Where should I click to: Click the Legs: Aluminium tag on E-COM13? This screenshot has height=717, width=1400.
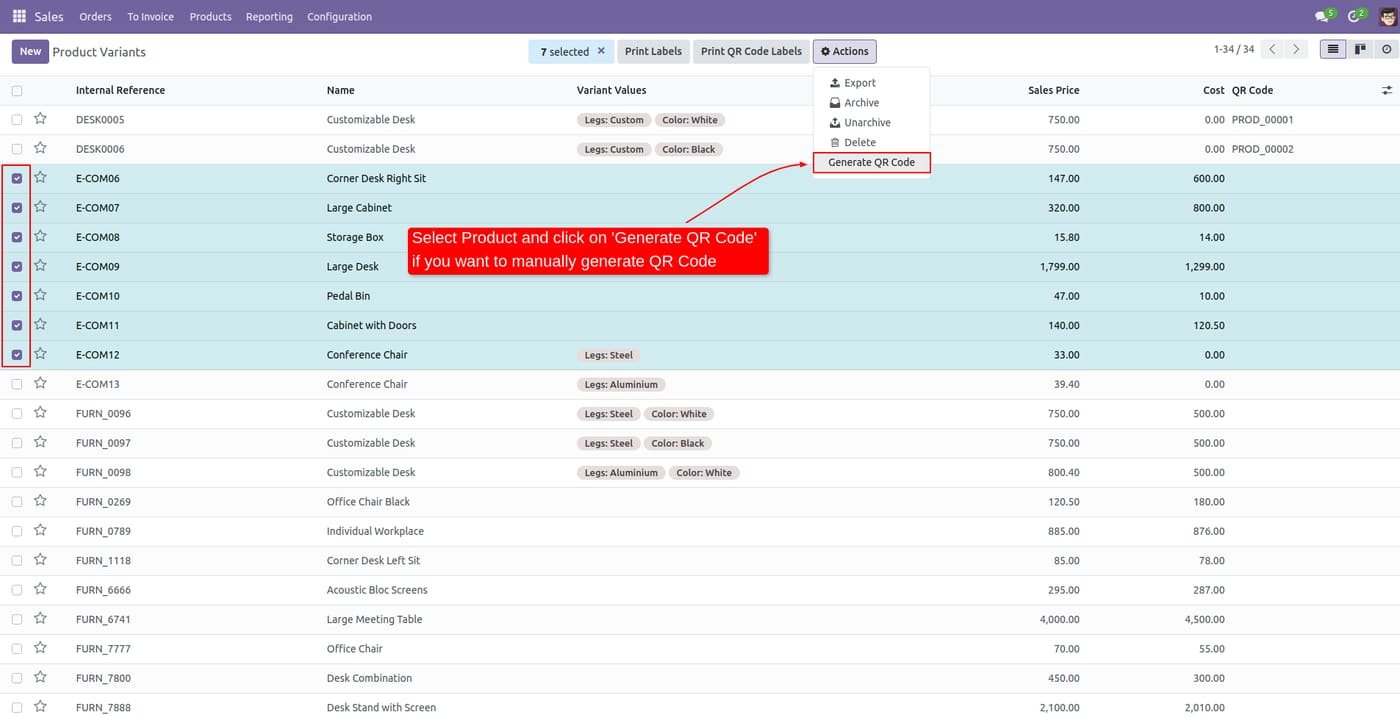click(x=621, y=384)
